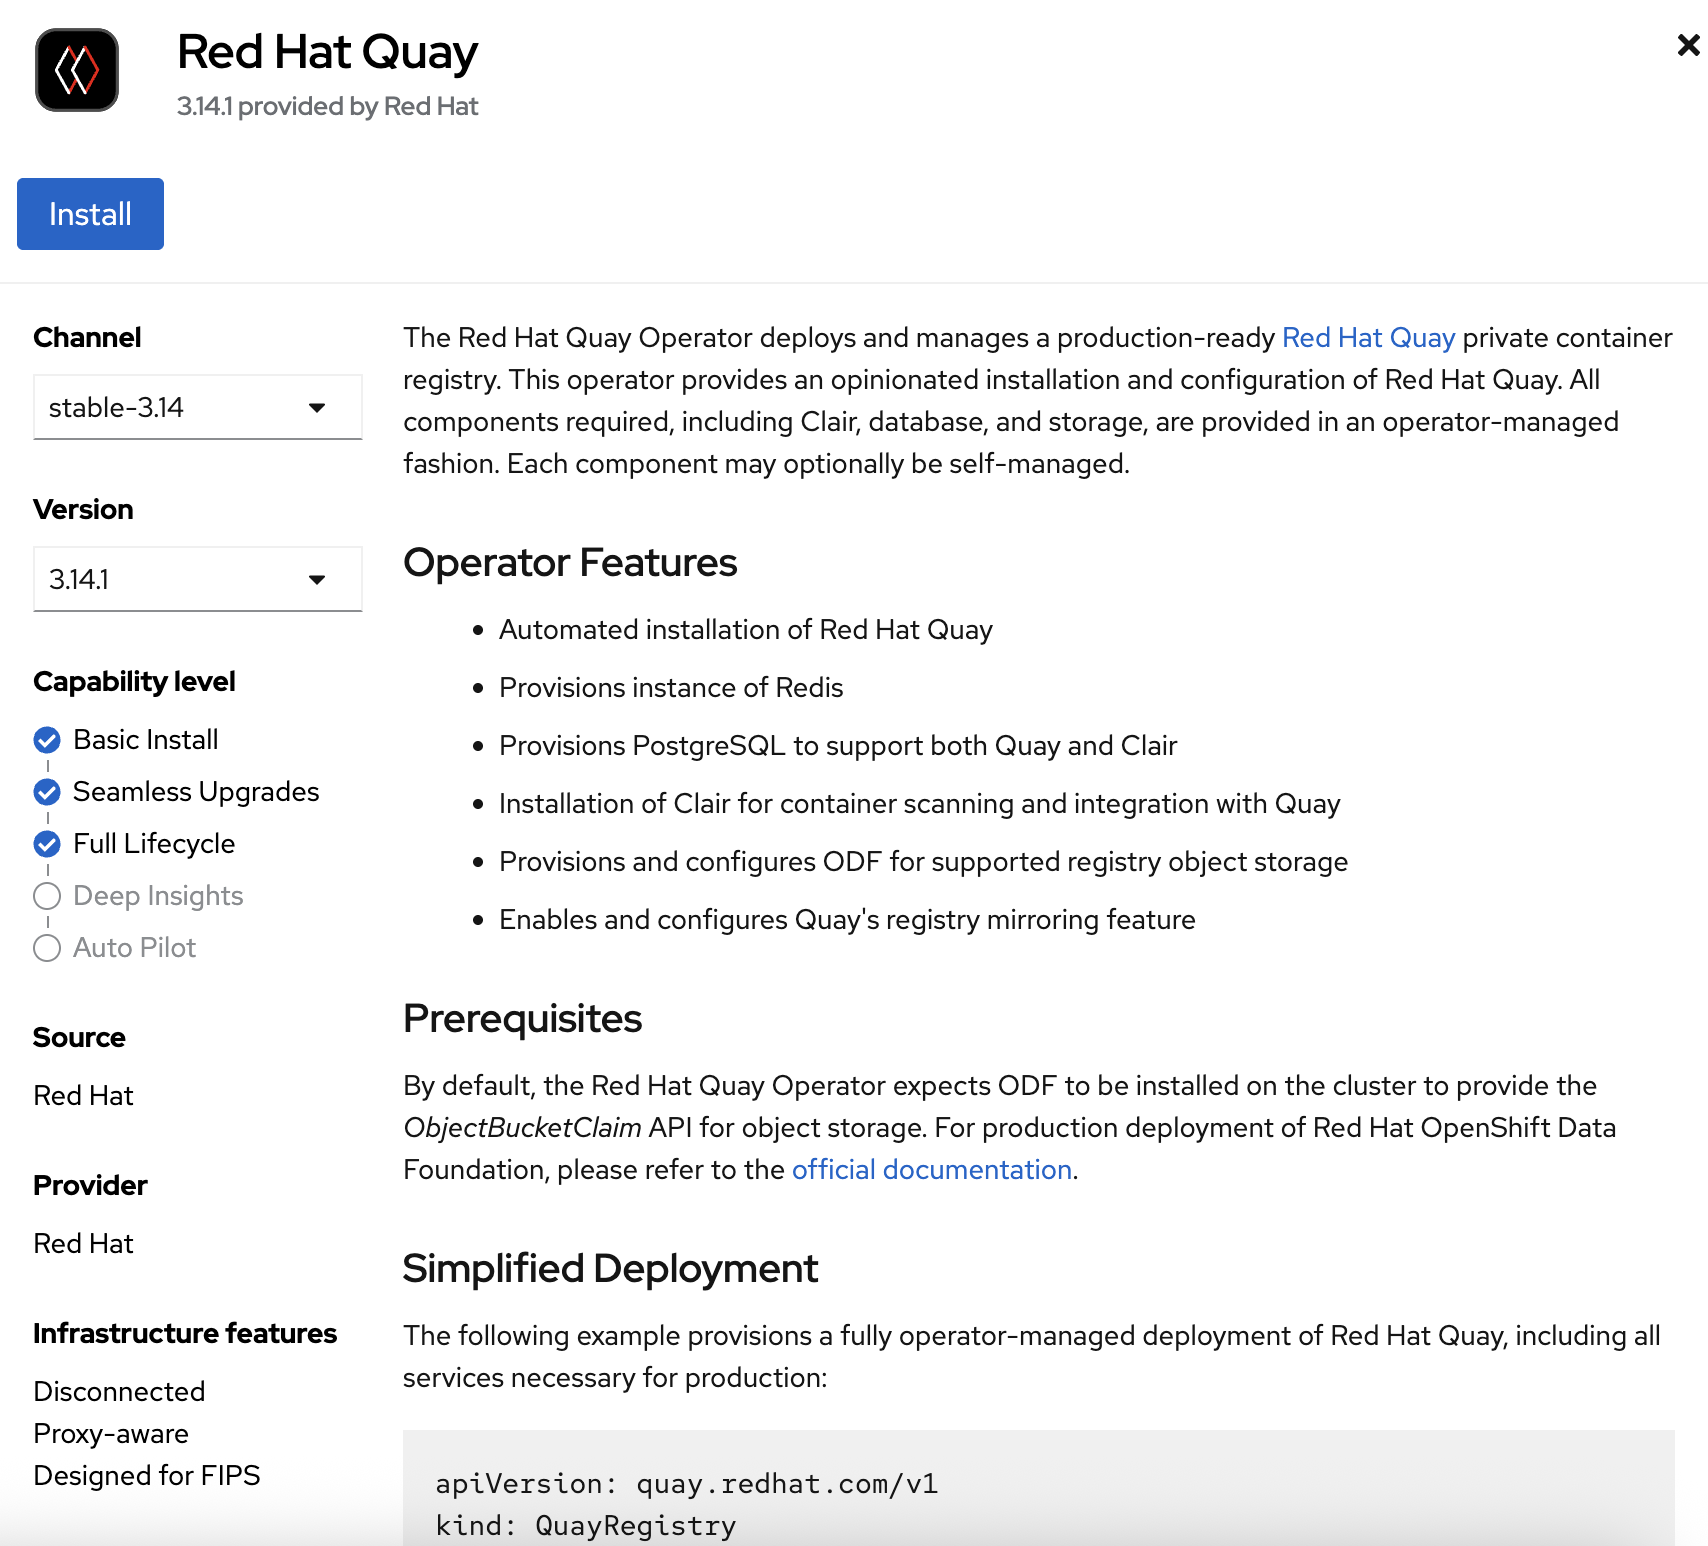Screen dimensions: 1708x1546
Task: Click the Red Hat Quay logo icon
Action: 77,70
